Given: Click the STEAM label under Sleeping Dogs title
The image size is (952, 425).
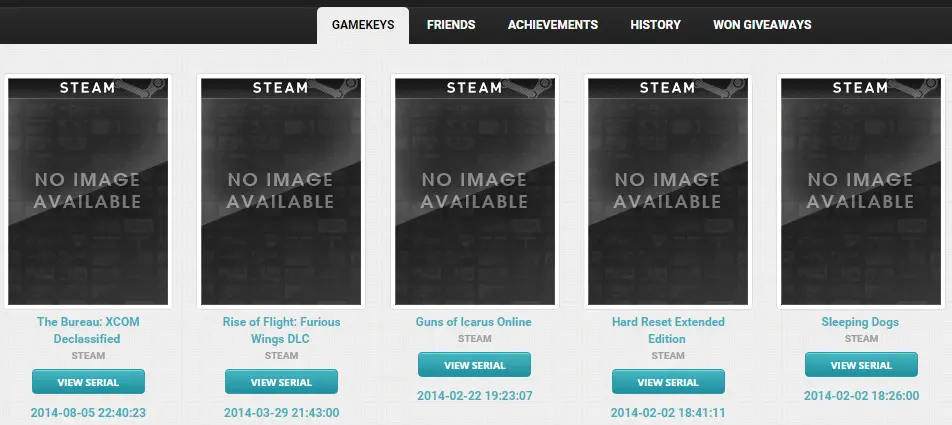Looking at the screenshot, I should coord(861,338).
